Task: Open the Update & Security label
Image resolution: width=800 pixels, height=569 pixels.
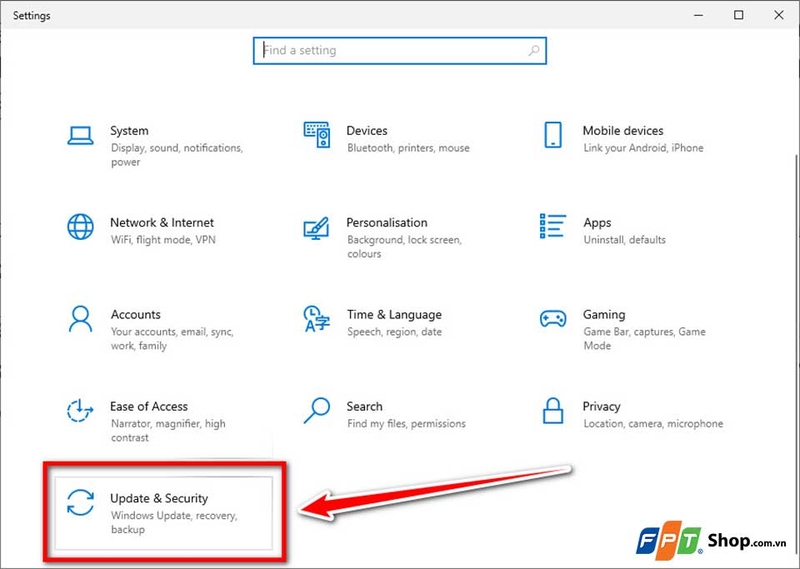Action: pos(159,498)
